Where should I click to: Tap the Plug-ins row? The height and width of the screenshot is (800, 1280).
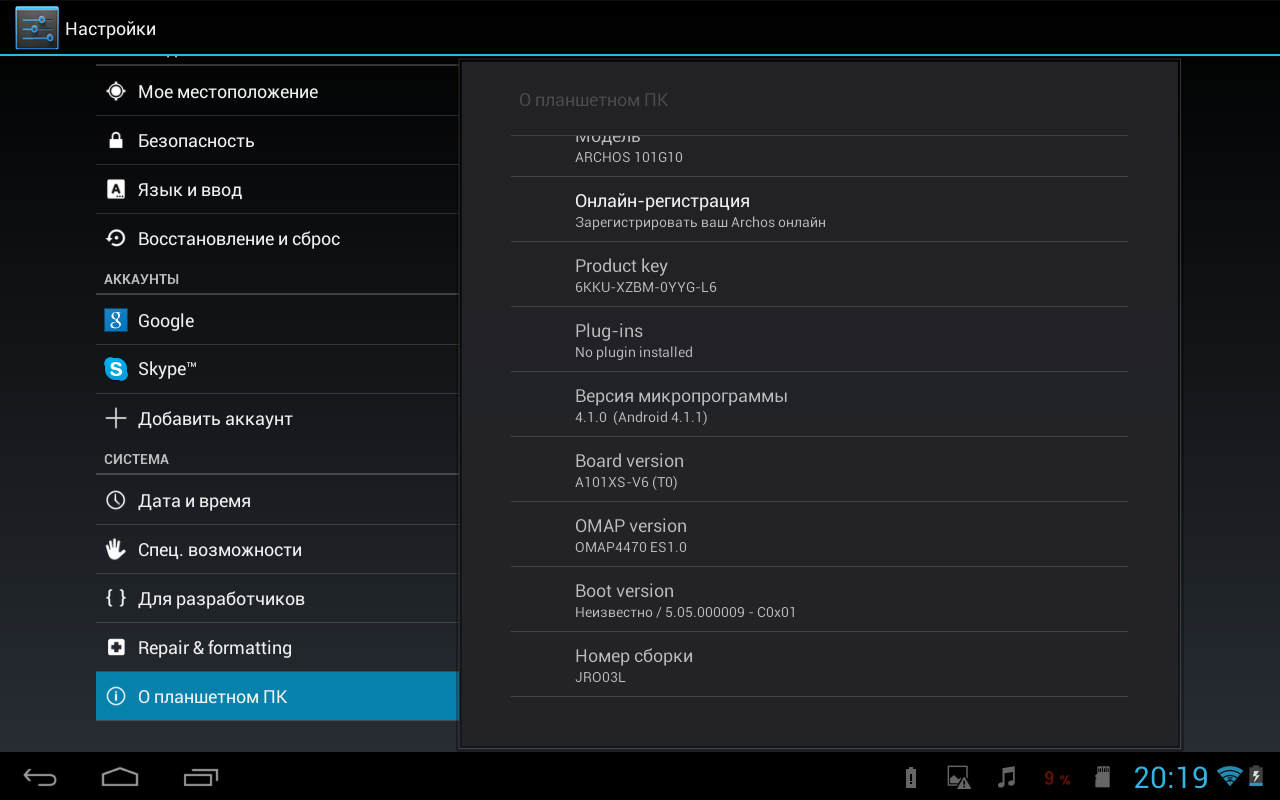click(819, 339)
